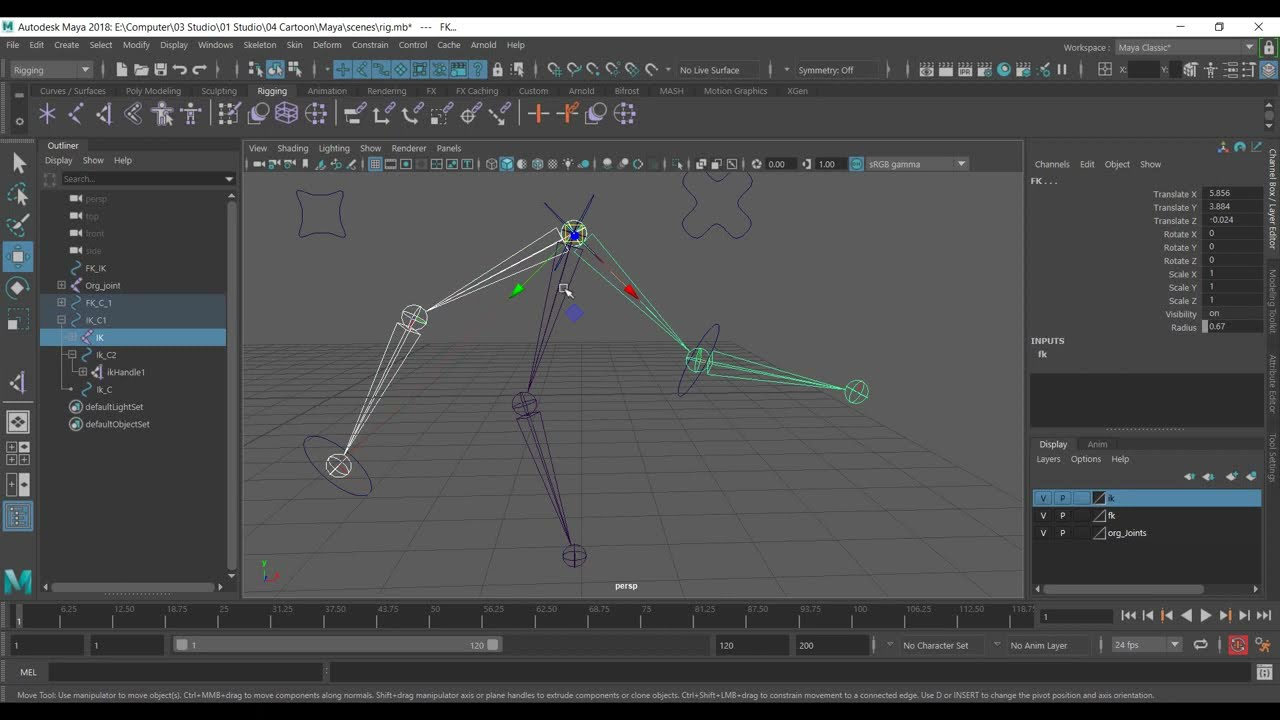Click the playback range slider bar
Screen dimensions: 1280x720
click(338, 645)
